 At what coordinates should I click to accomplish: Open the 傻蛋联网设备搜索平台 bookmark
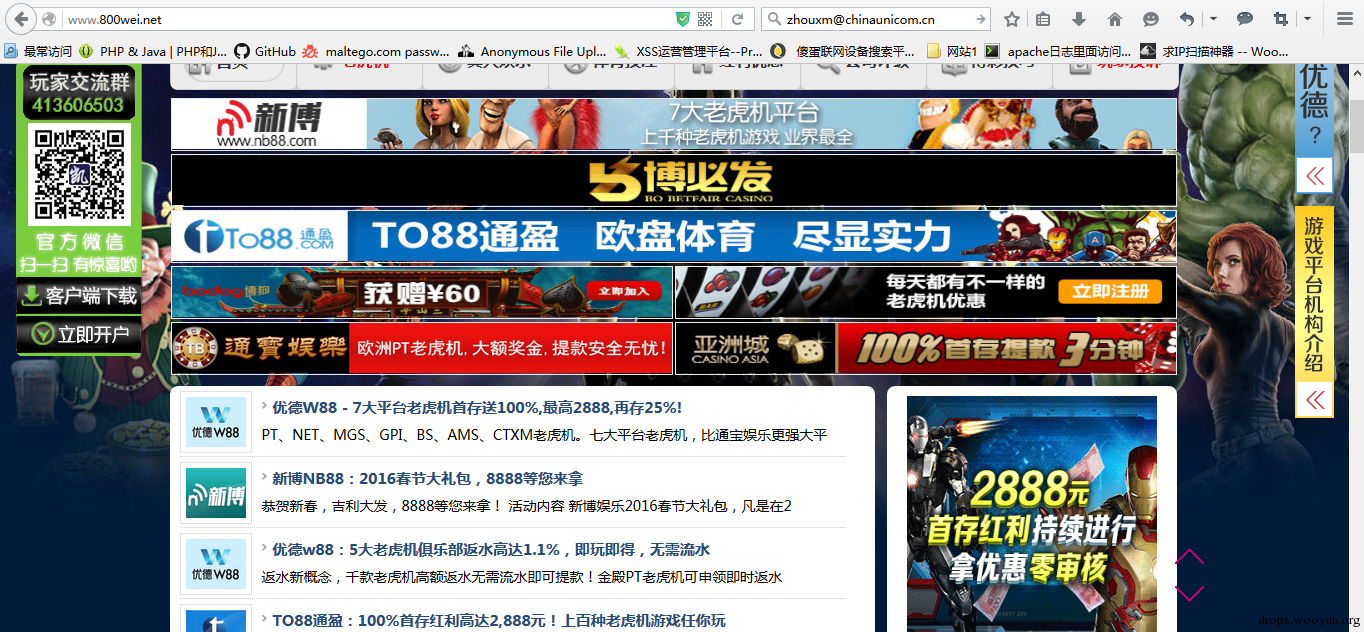click(843, 51)
